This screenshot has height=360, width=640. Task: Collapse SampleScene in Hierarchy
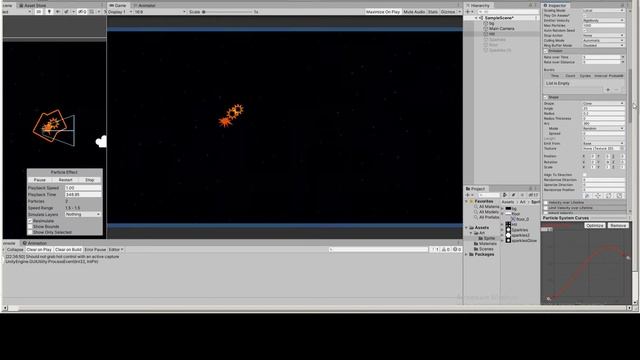tap(476, 18)
